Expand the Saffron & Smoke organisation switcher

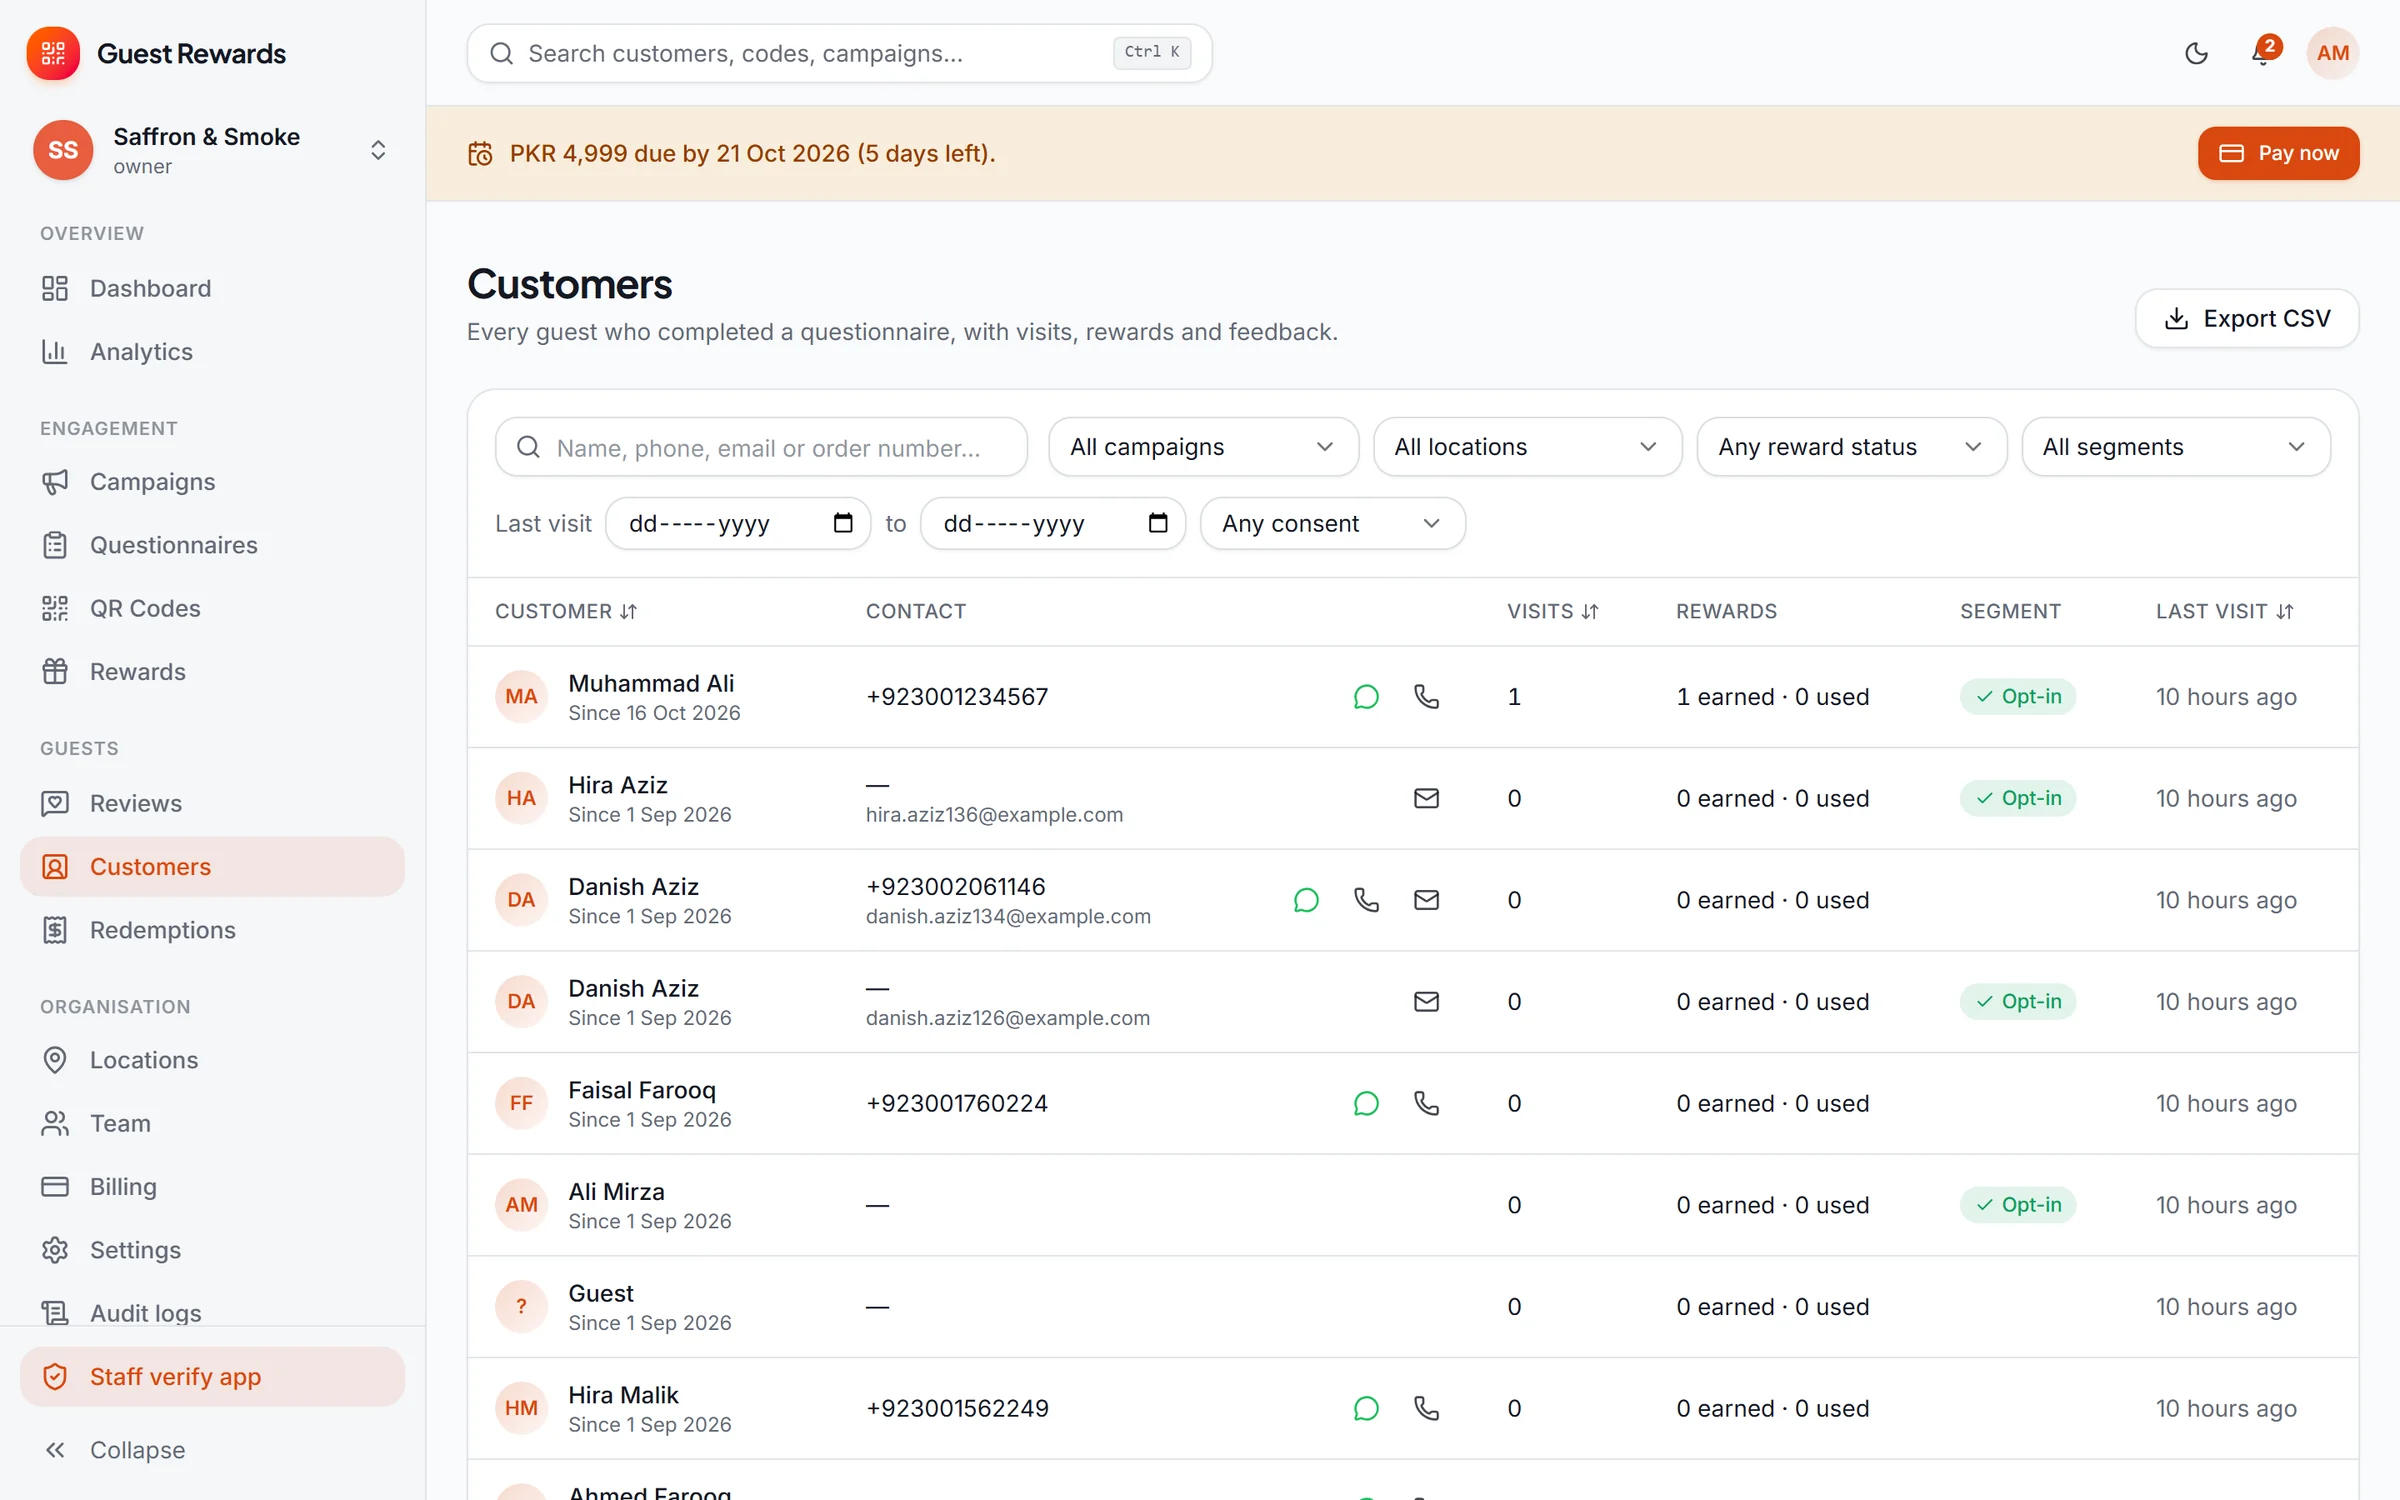(212, 150)
